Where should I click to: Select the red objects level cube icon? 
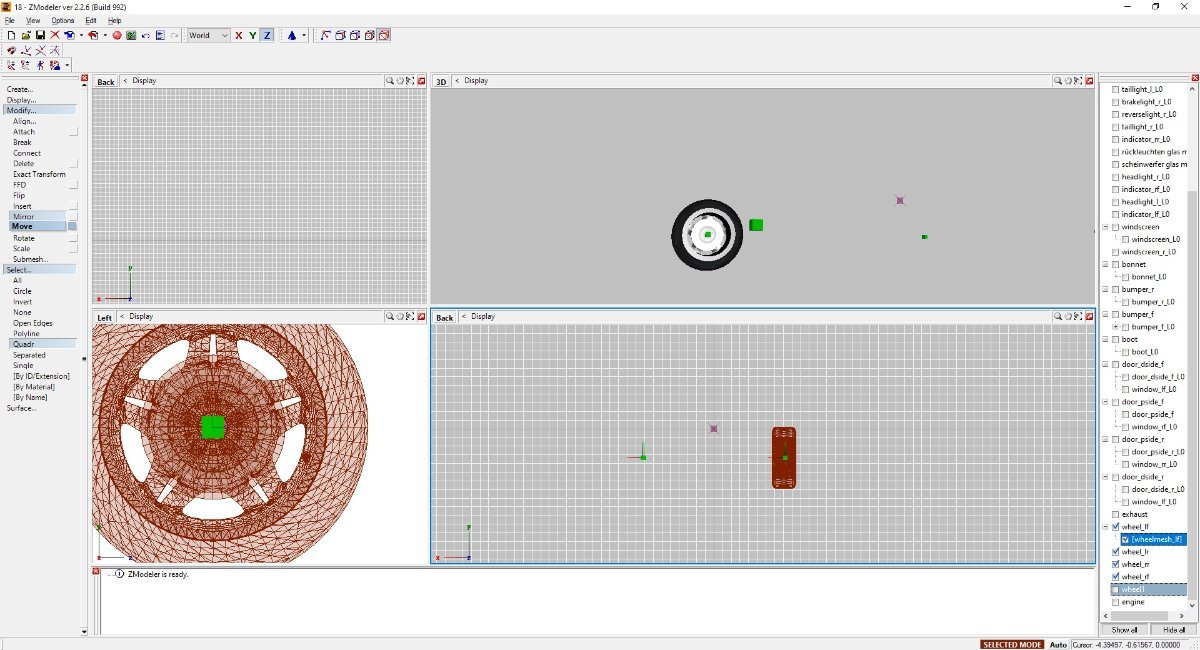tap(369, 35)
